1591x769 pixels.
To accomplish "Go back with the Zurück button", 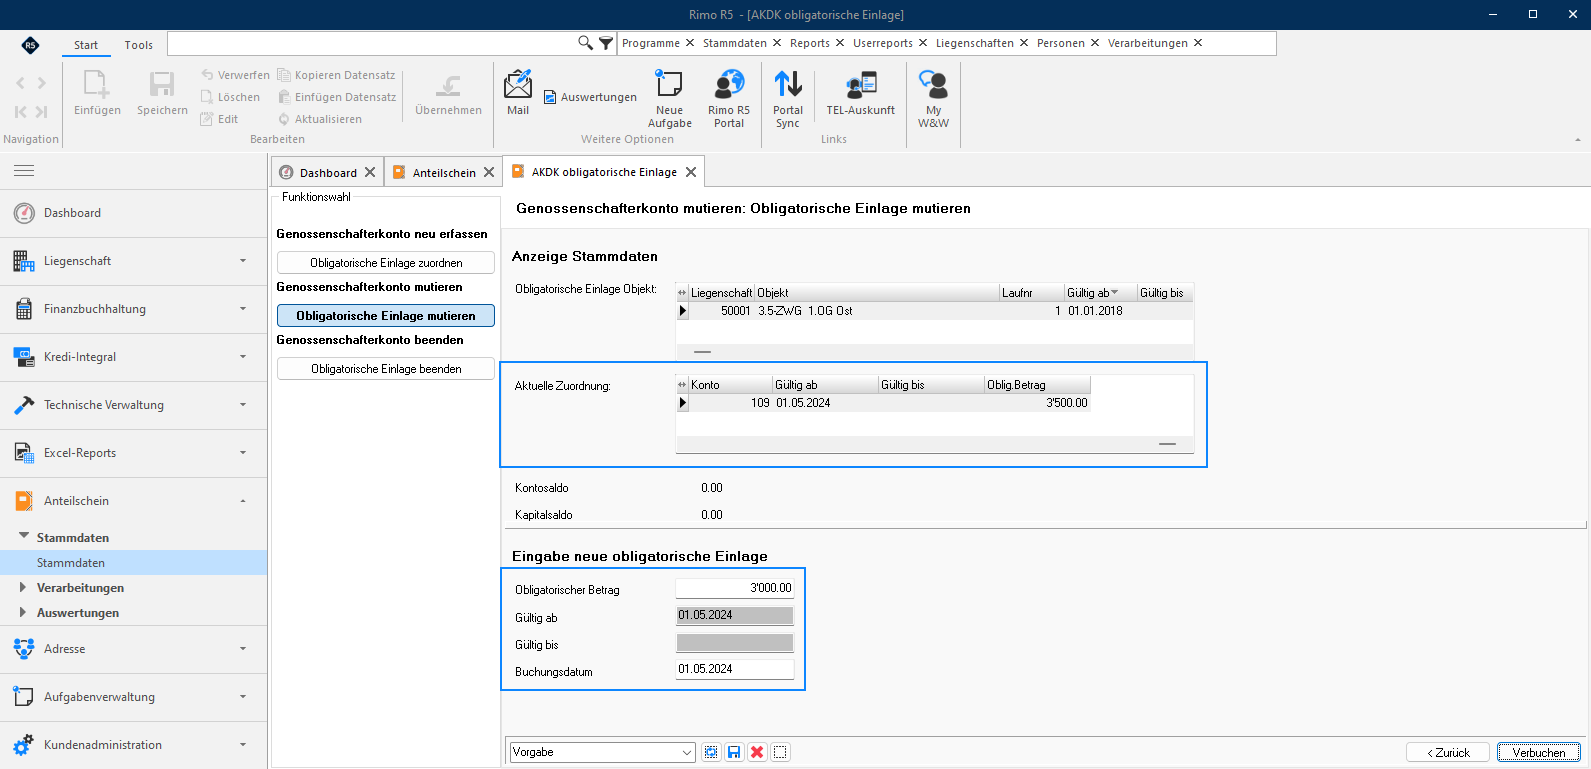I will (x=1448, y=752).
